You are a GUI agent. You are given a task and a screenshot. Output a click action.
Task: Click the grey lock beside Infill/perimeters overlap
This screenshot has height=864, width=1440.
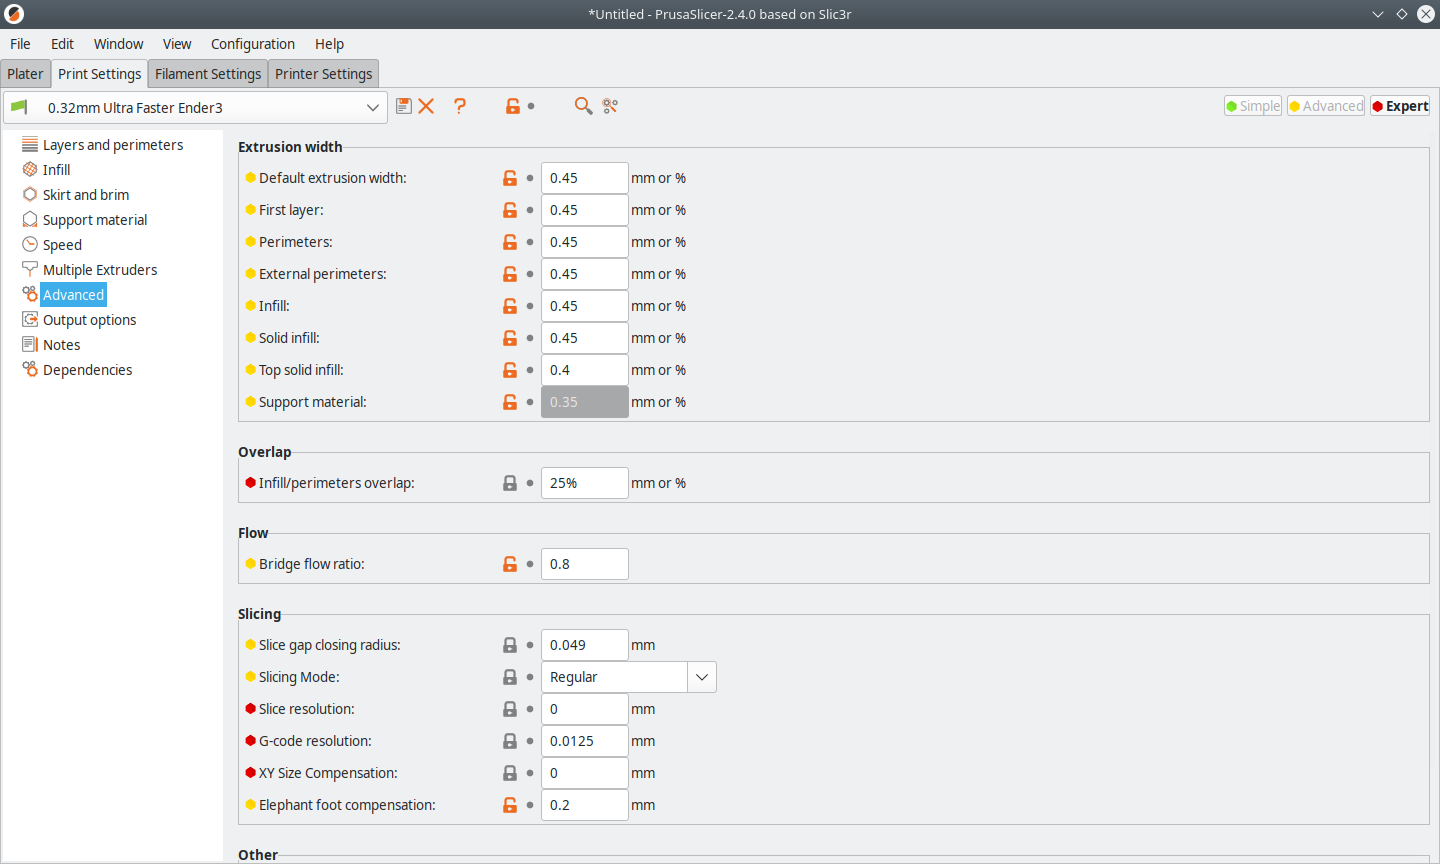tap(510, 483)
